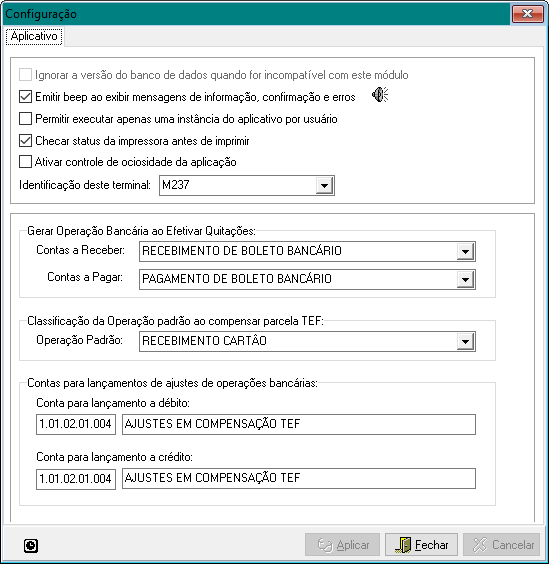
Task: Click crédito account code field
Action: coord(76,479)
